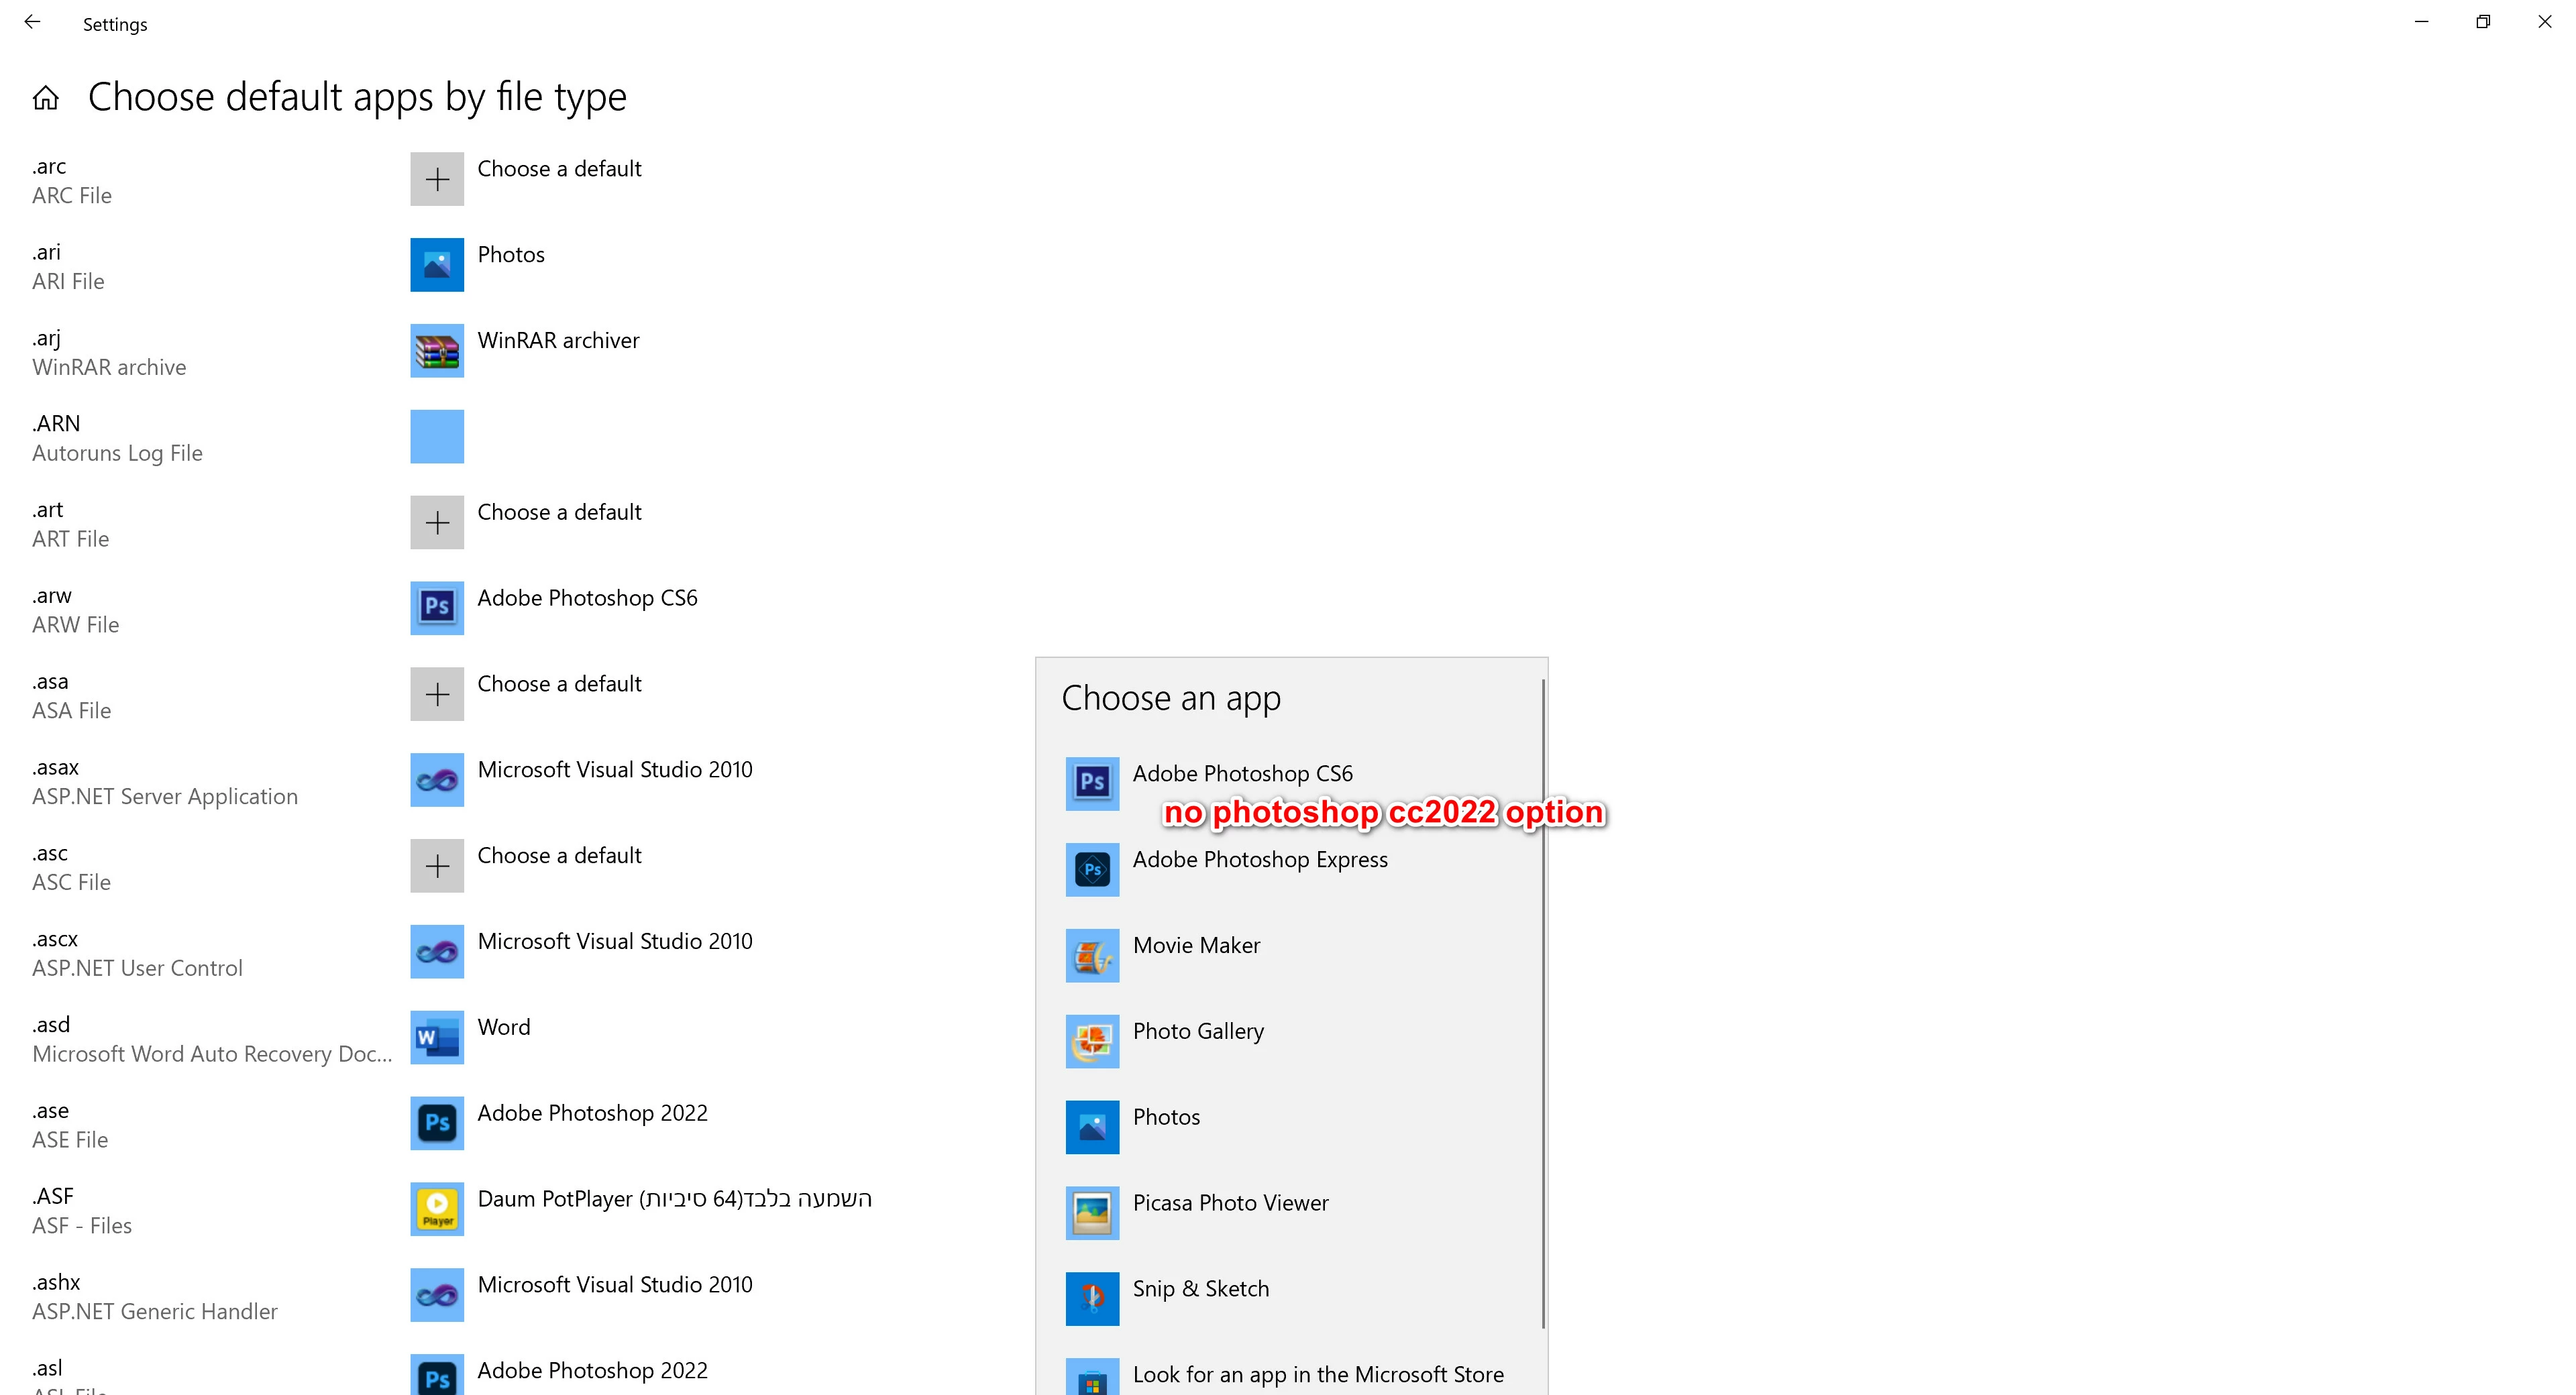
Task: Click the Word icon for .asd files
Action: tap(437, 1037)
